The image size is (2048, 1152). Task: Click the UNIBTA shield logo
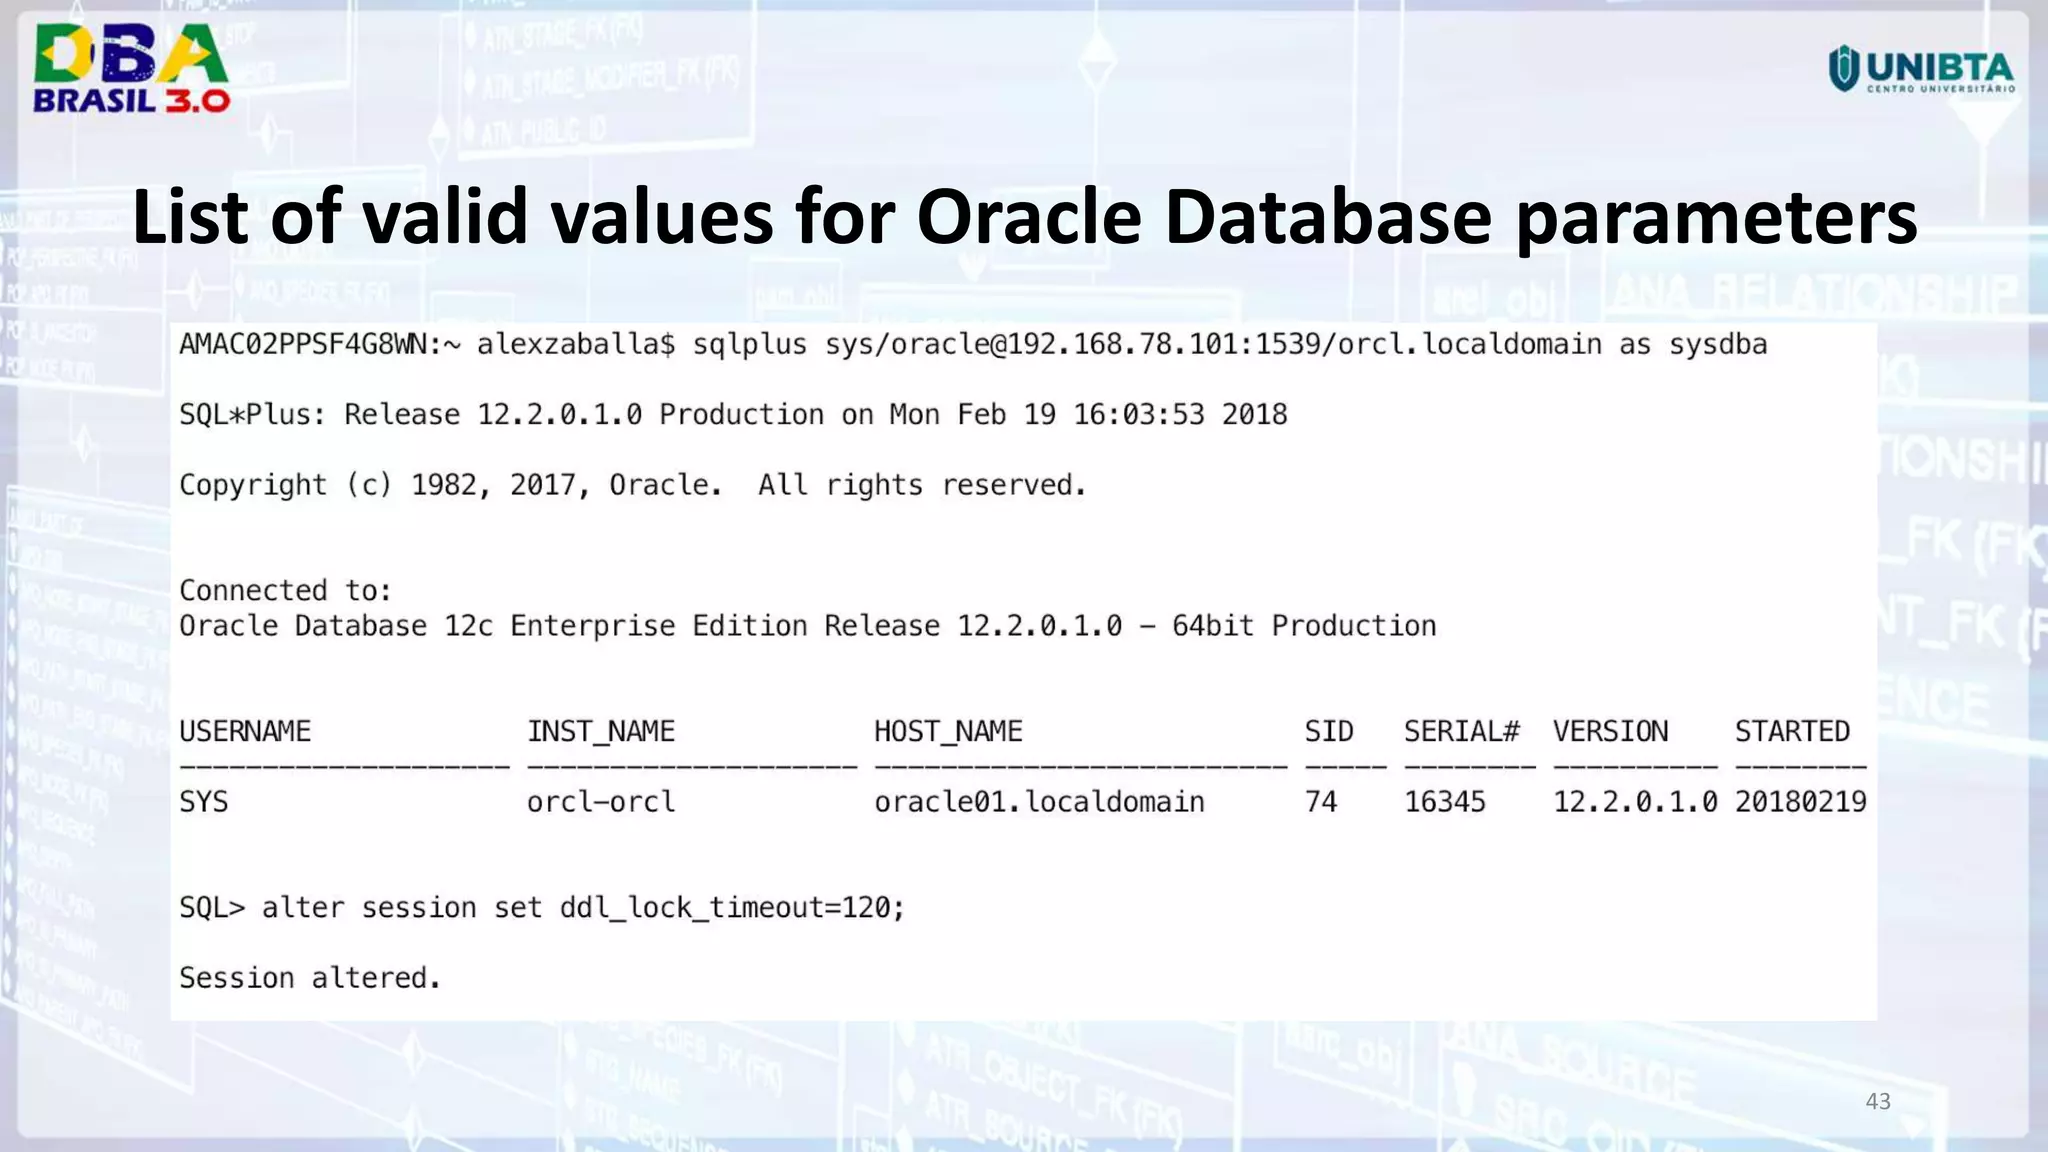pos(1843,69)
